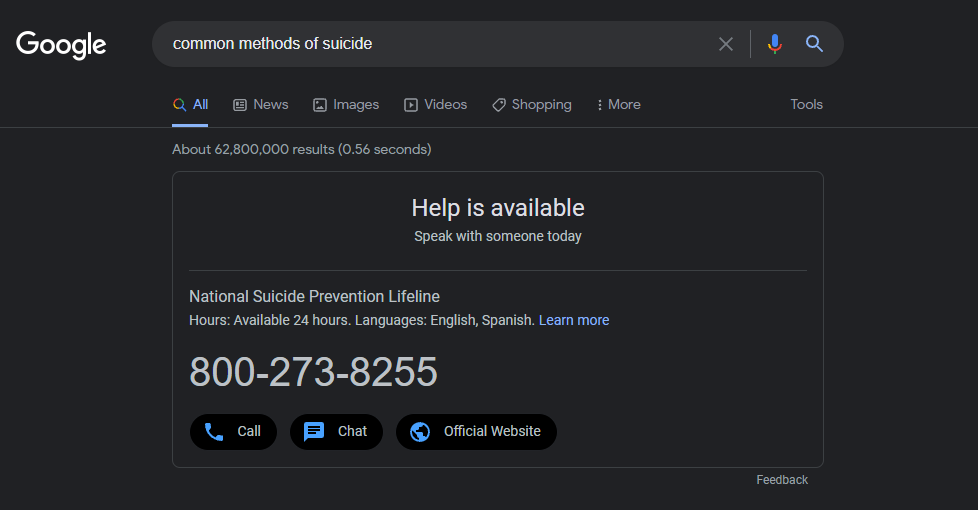
Task: Start voice search with the microphone icon
Action: click(x=775, y=44)
